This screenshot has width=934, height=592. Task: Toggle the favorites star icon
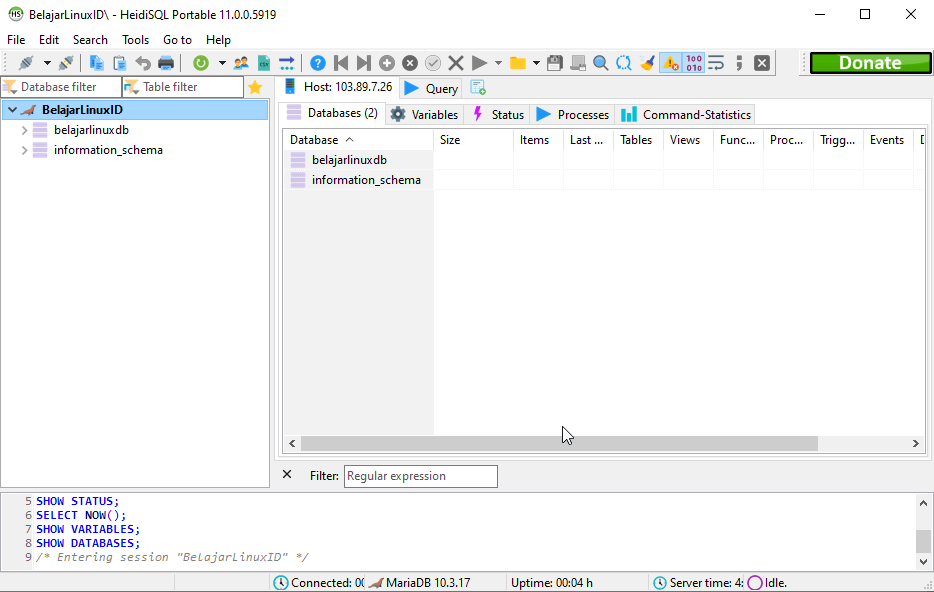256,87
